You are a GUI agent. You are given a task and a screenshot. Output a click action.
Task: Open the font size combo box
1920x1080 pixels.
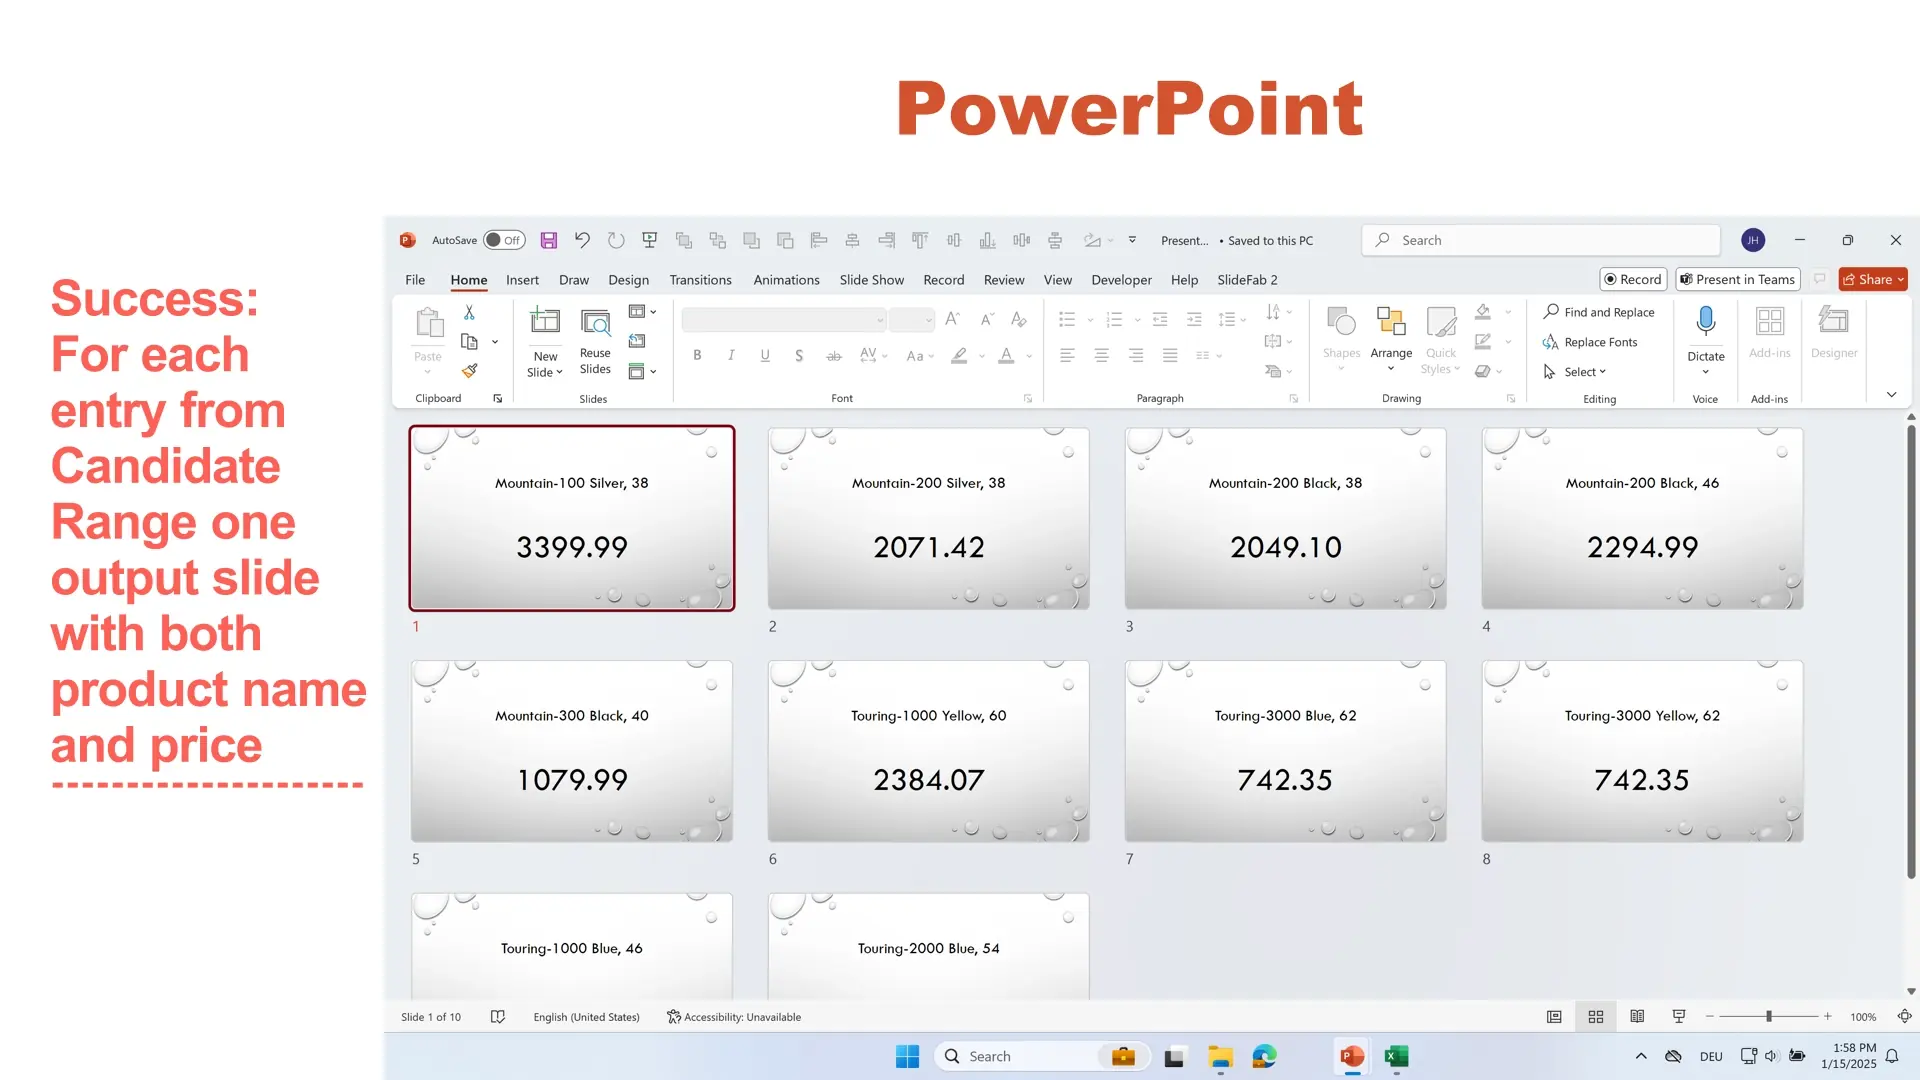pos(912,320)
